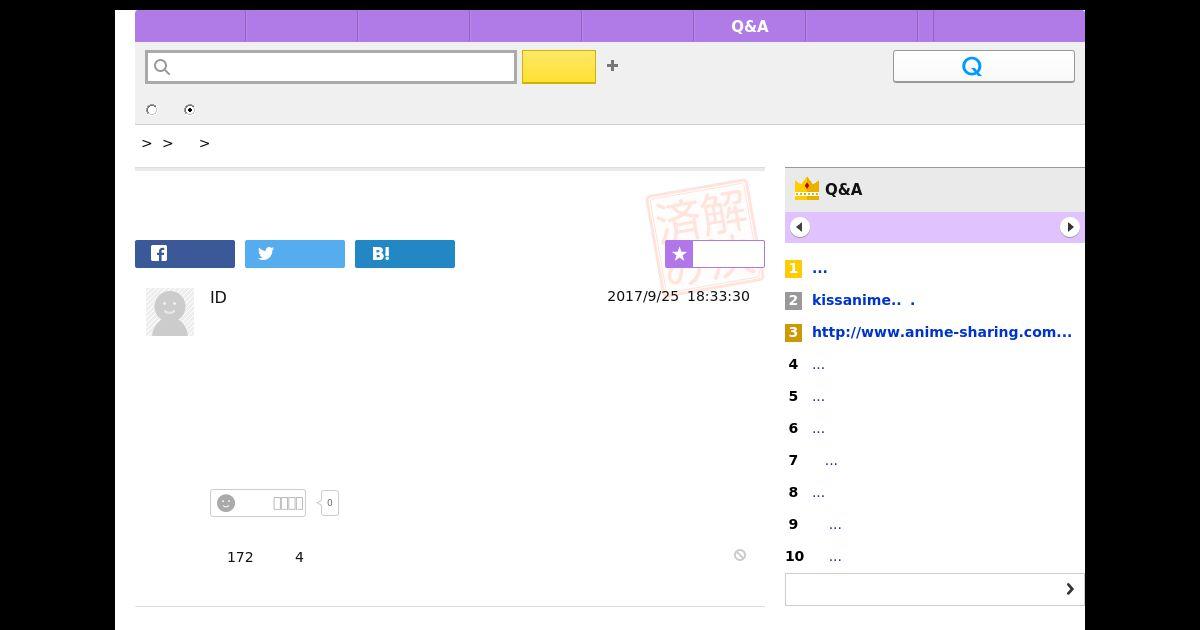This screenshot has width=1200, height=630.
Task: Click the view count 172
Action: click(x=240, y=557)
